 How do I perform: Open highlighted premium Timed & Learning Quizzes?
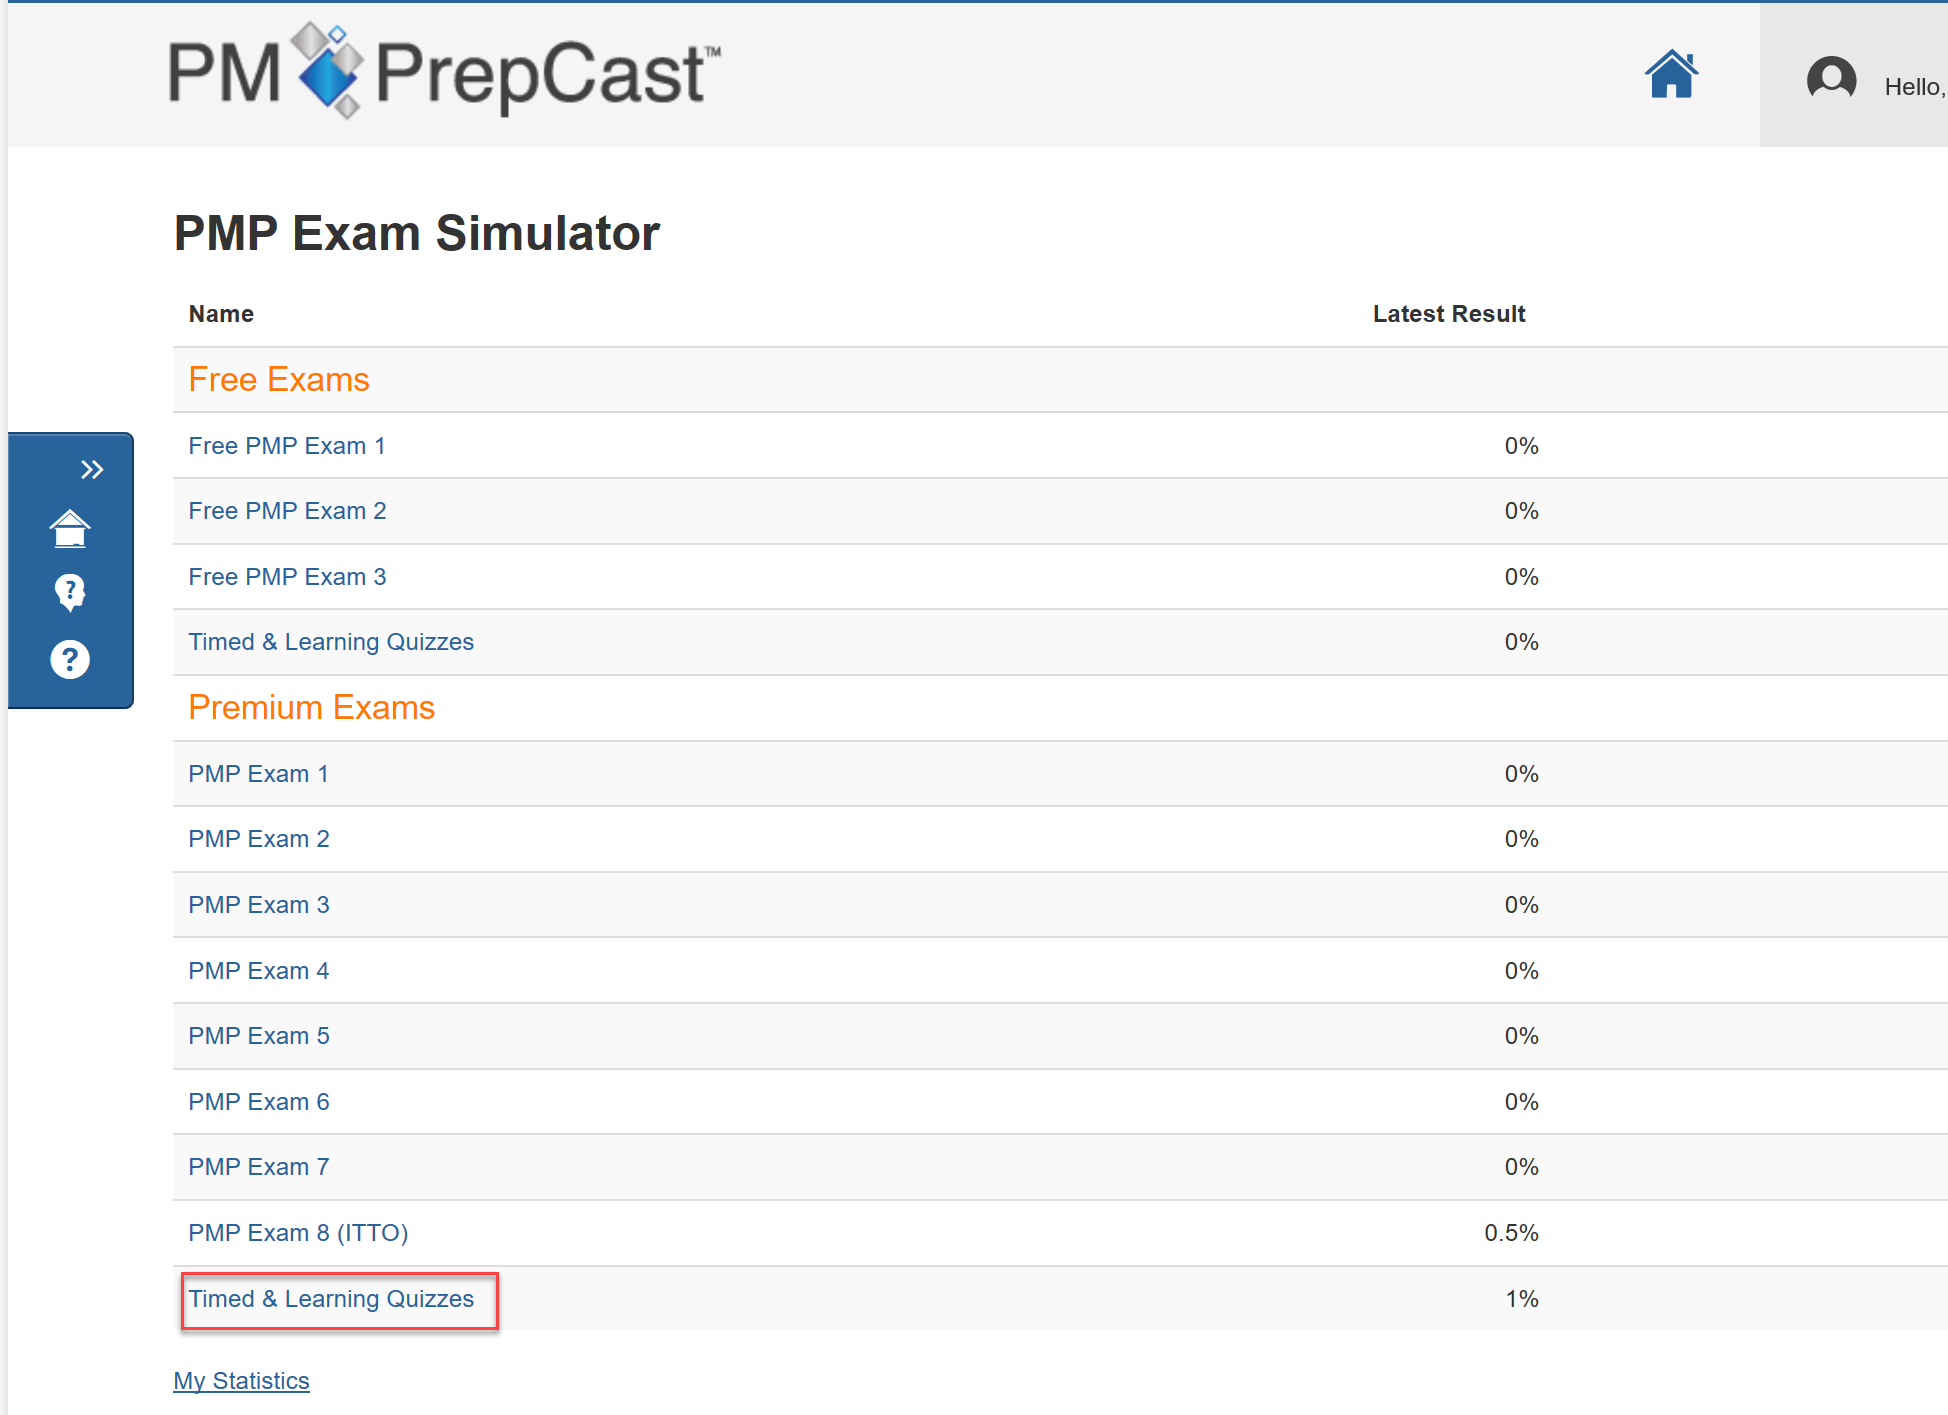click(331, 1299)
